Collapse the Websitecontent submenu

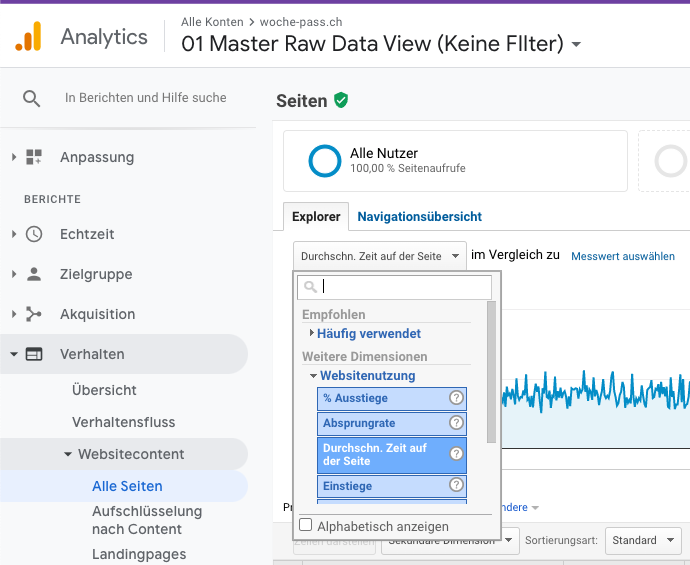click(68, 454)
